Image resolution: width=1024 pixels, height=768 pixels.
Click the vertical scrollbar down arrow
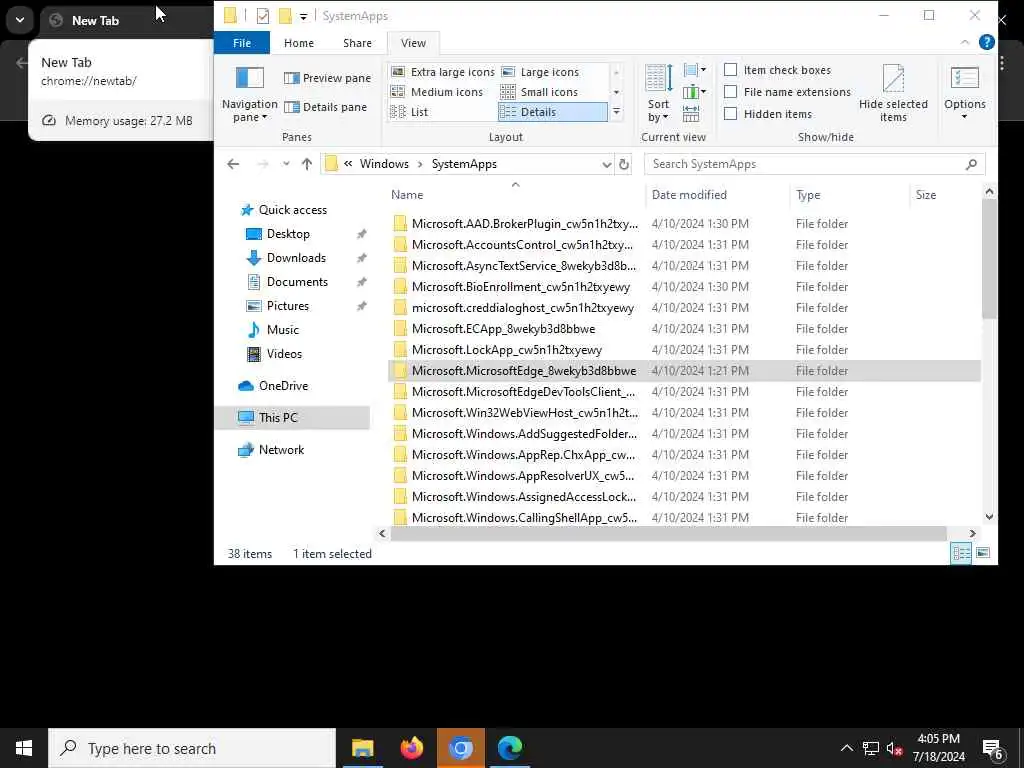pos(989,517)
